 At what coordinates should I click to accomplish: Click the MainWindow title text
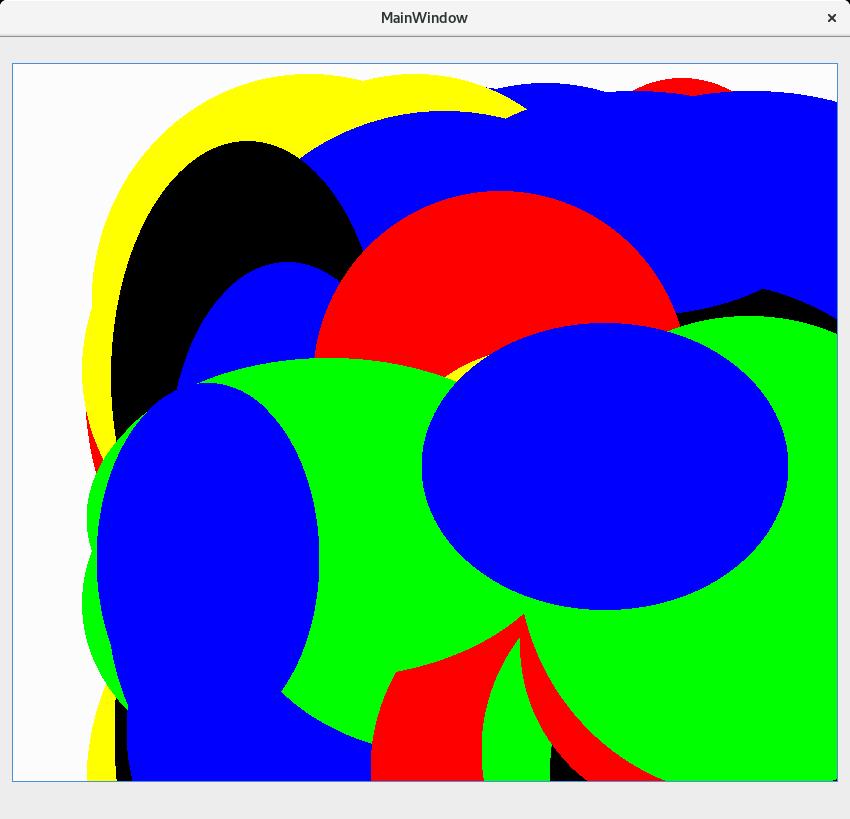(x=424, y=18)
